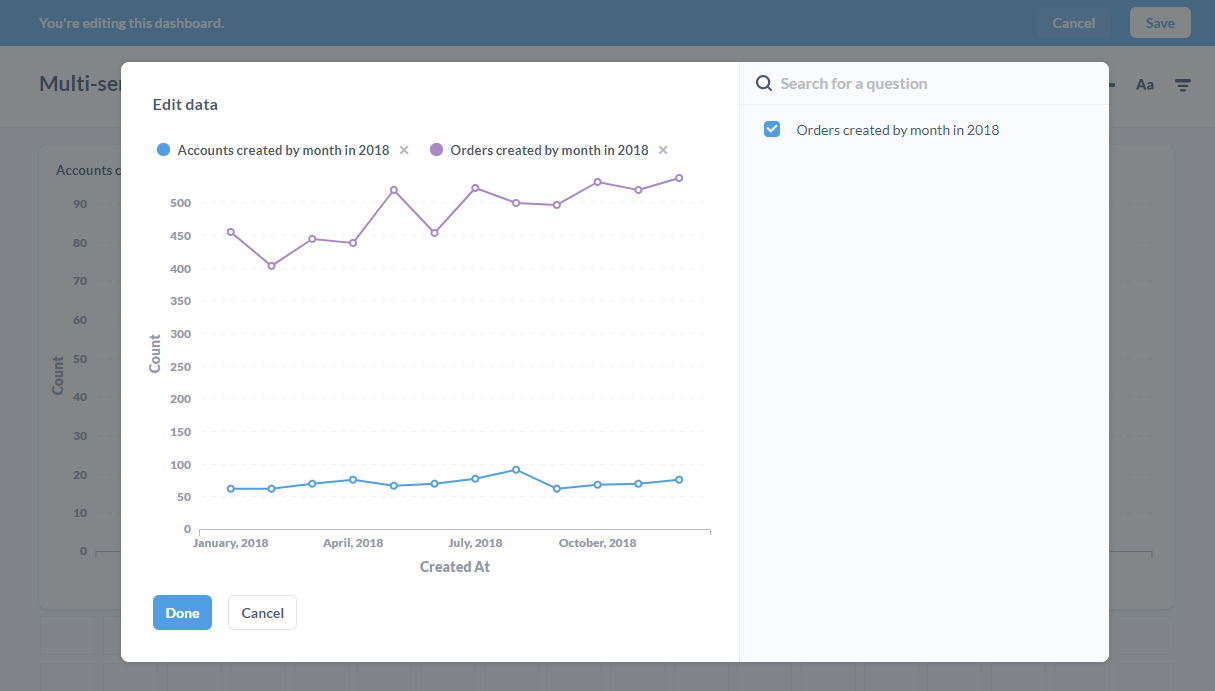Save the dashboard changes

coord(1160,23)
